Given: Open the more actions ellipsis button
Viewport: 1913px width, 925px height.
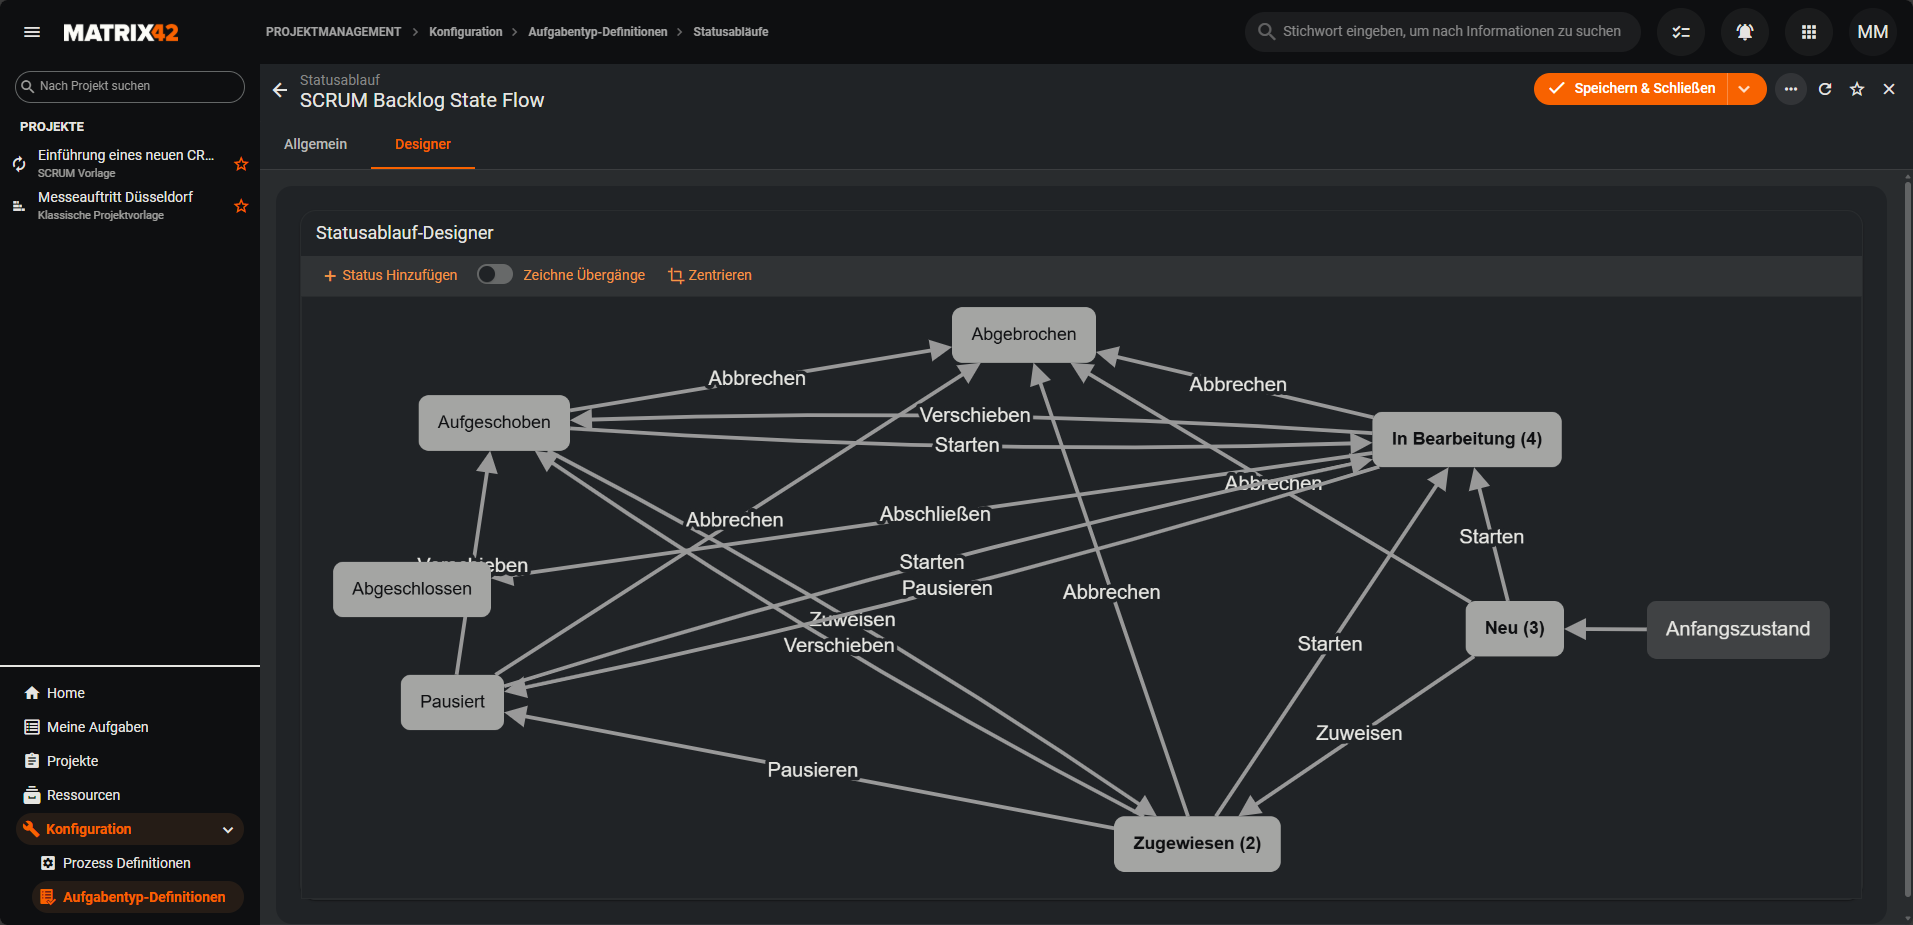Looking at the screenshot, I should click(1790, 89).
